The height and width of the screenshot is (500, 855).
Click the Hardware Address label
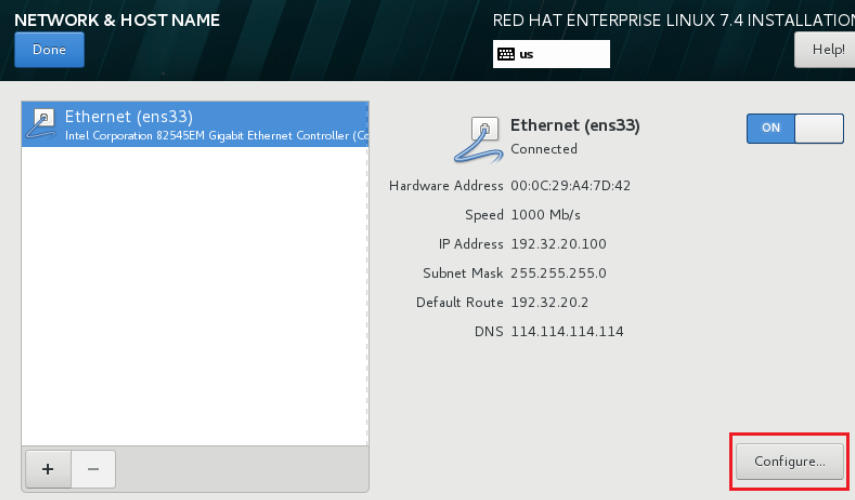click(446, 186)
